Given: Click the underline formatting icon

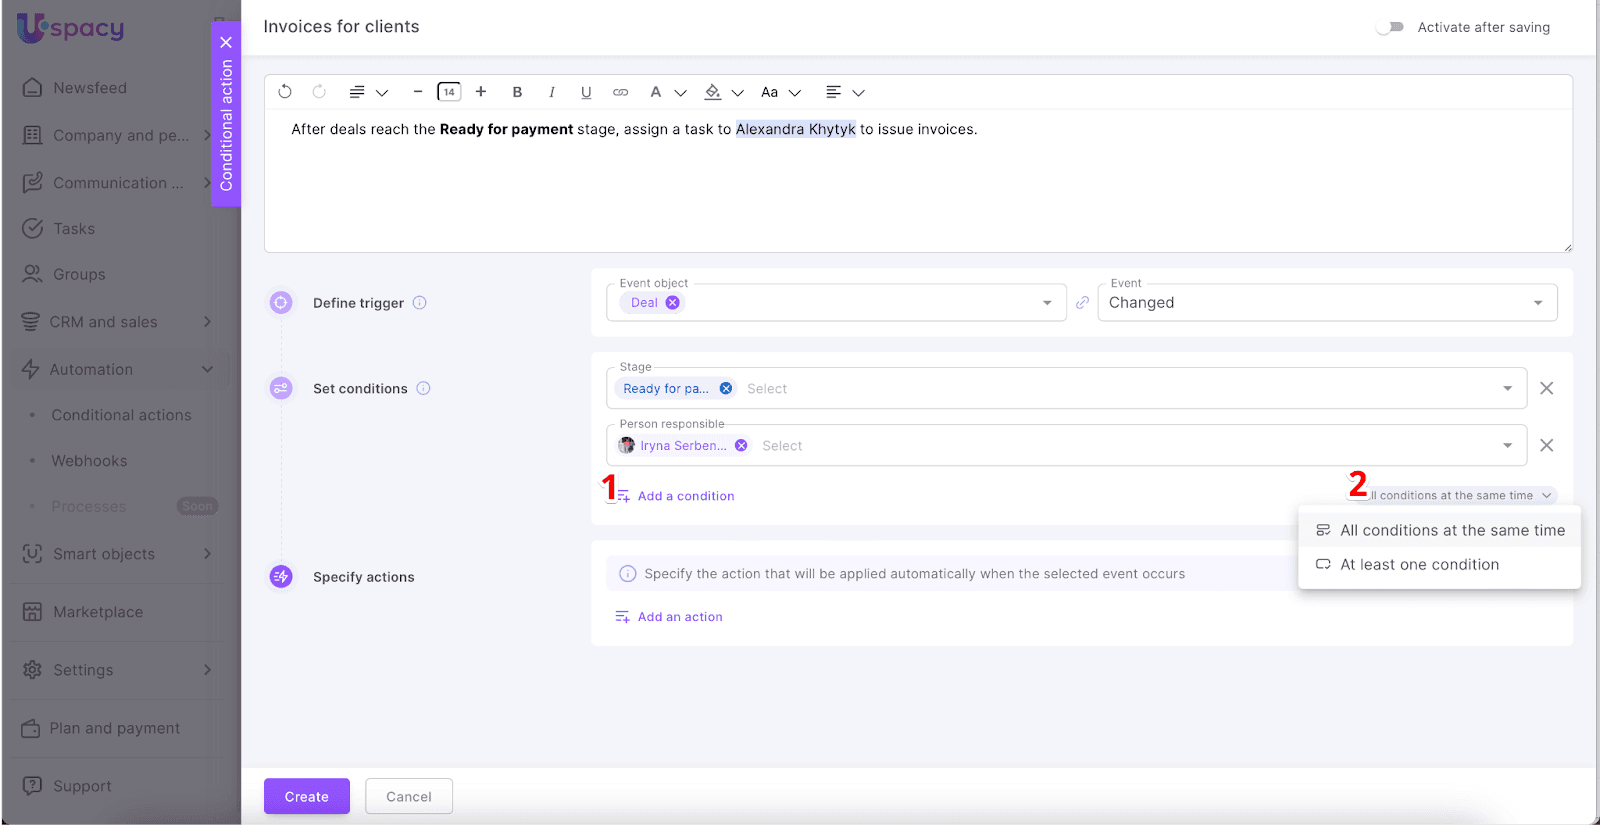Looking at the screenshot, I should [586, 92].
